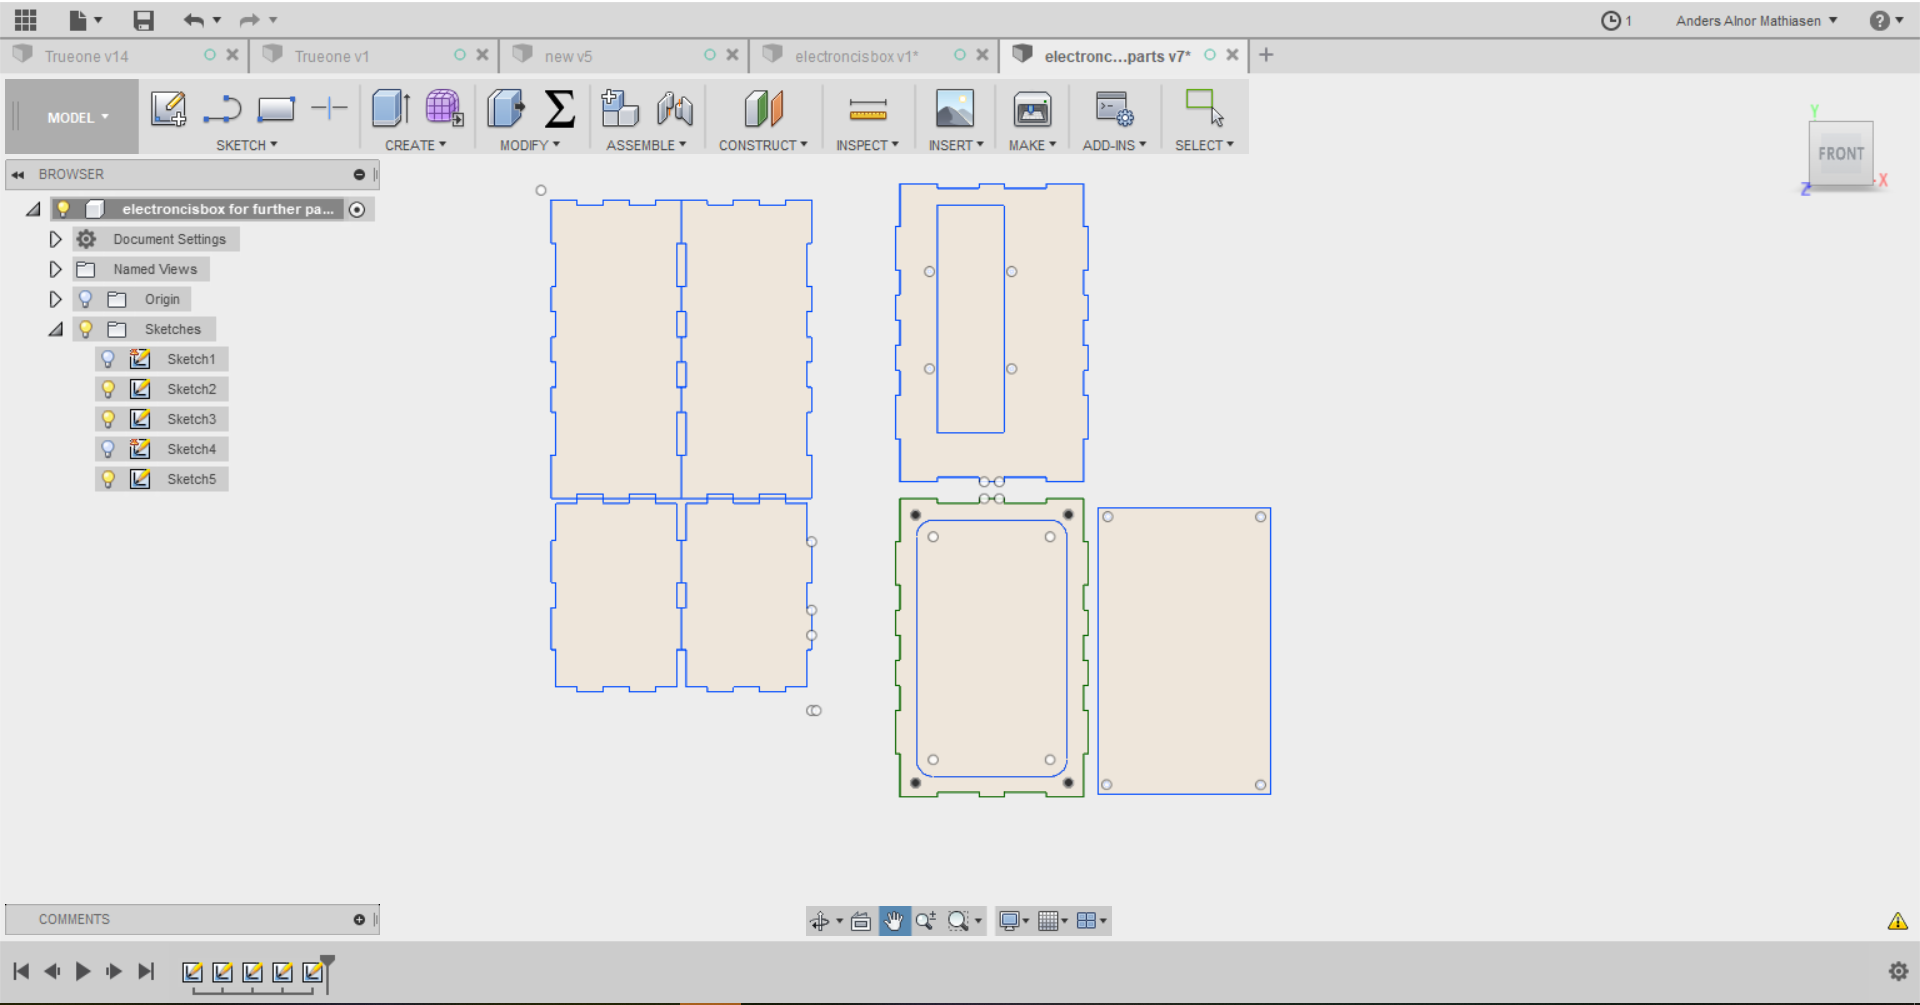Click the New Component icon
Screen dimensions: 1920x1005
[620, 108]
